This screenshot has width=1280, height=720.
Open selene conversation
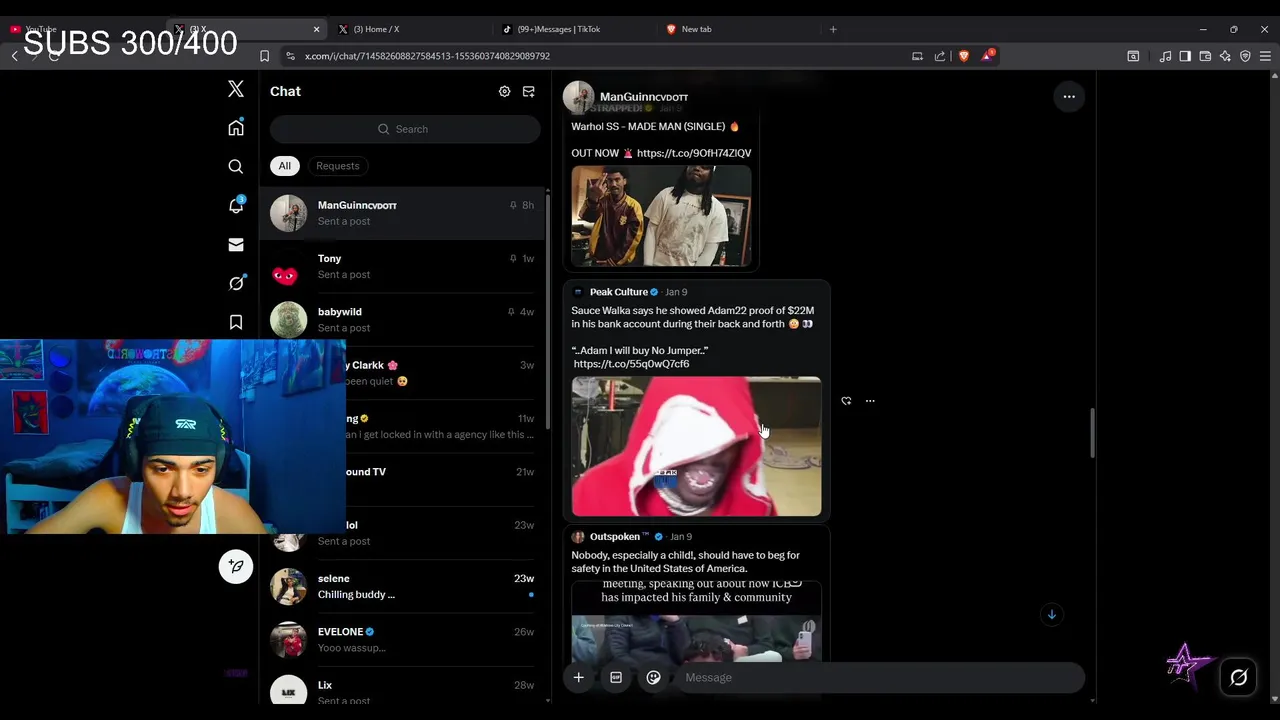[x=402, y=586]
